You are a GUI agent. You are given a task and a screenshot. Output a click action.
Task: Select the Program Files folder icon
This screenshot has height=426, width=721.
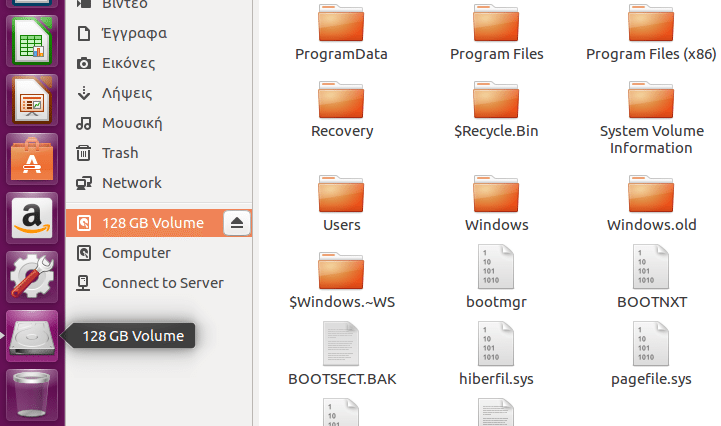[x=496, y=23]
